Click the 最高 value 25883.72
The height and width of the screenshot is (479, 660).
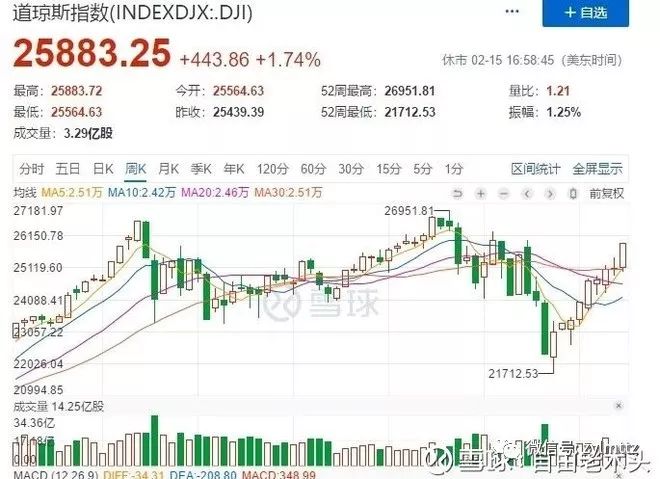click(x=77, y=91)
